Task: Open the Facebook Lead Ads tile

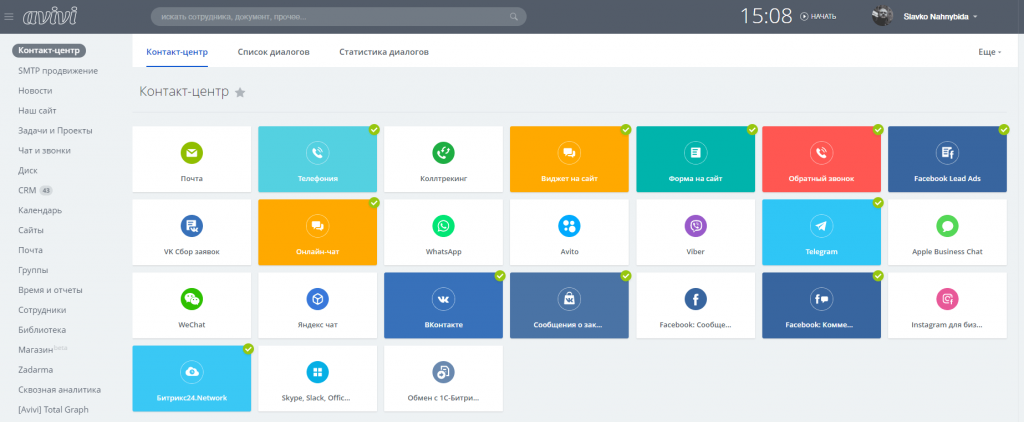Action: (948, 159)
